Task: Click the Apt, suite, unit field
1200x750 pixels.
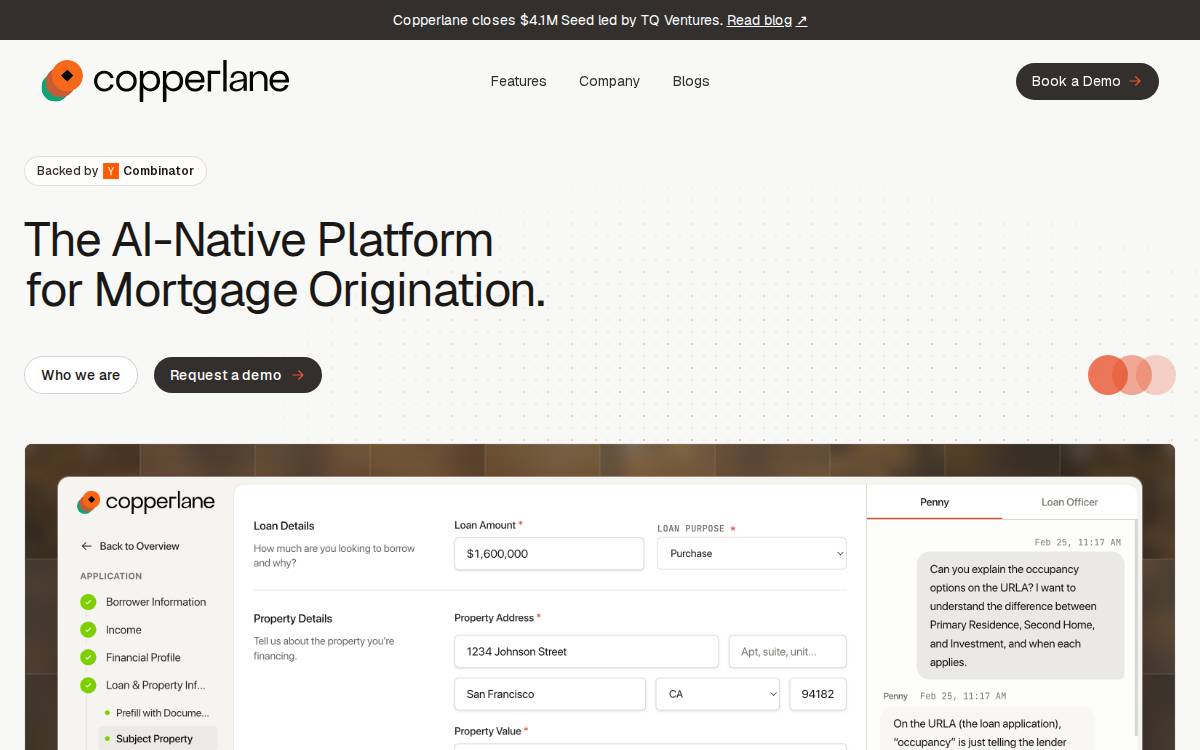Action: point(788,651)
